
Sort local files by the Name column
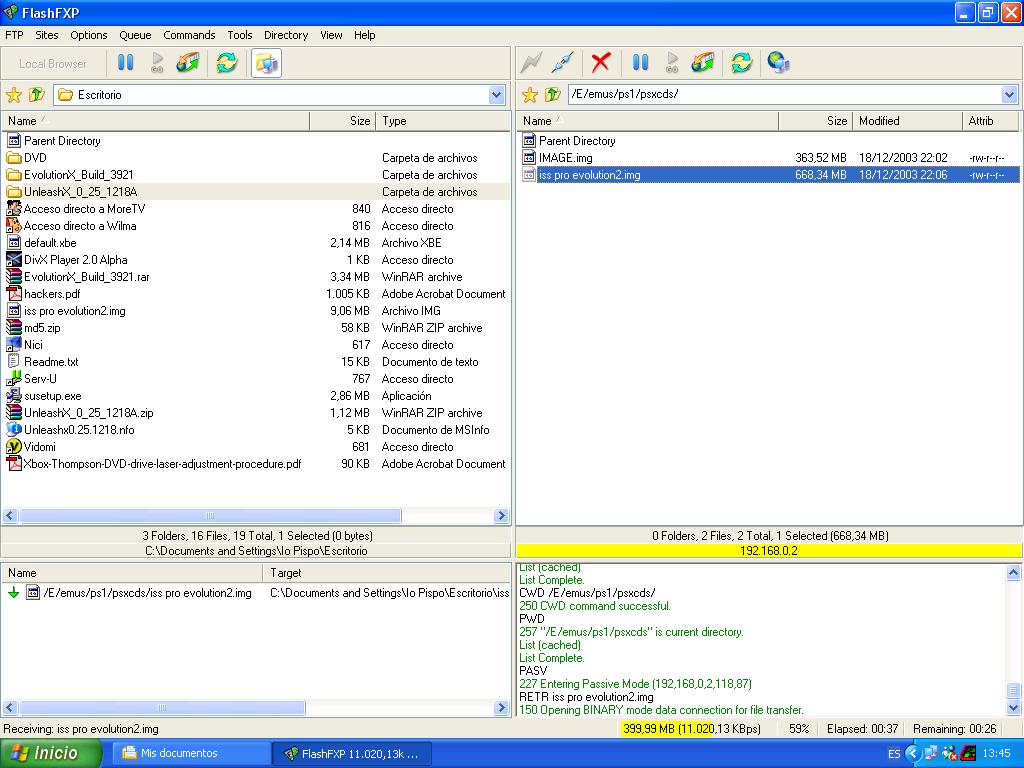[156, 121]
